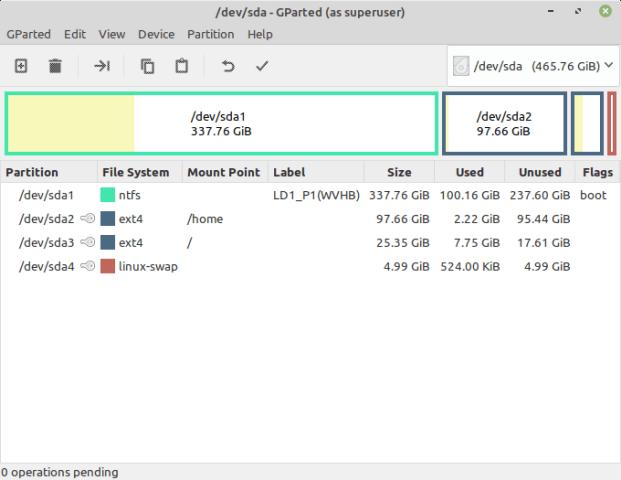Open the Device menu

156,34
